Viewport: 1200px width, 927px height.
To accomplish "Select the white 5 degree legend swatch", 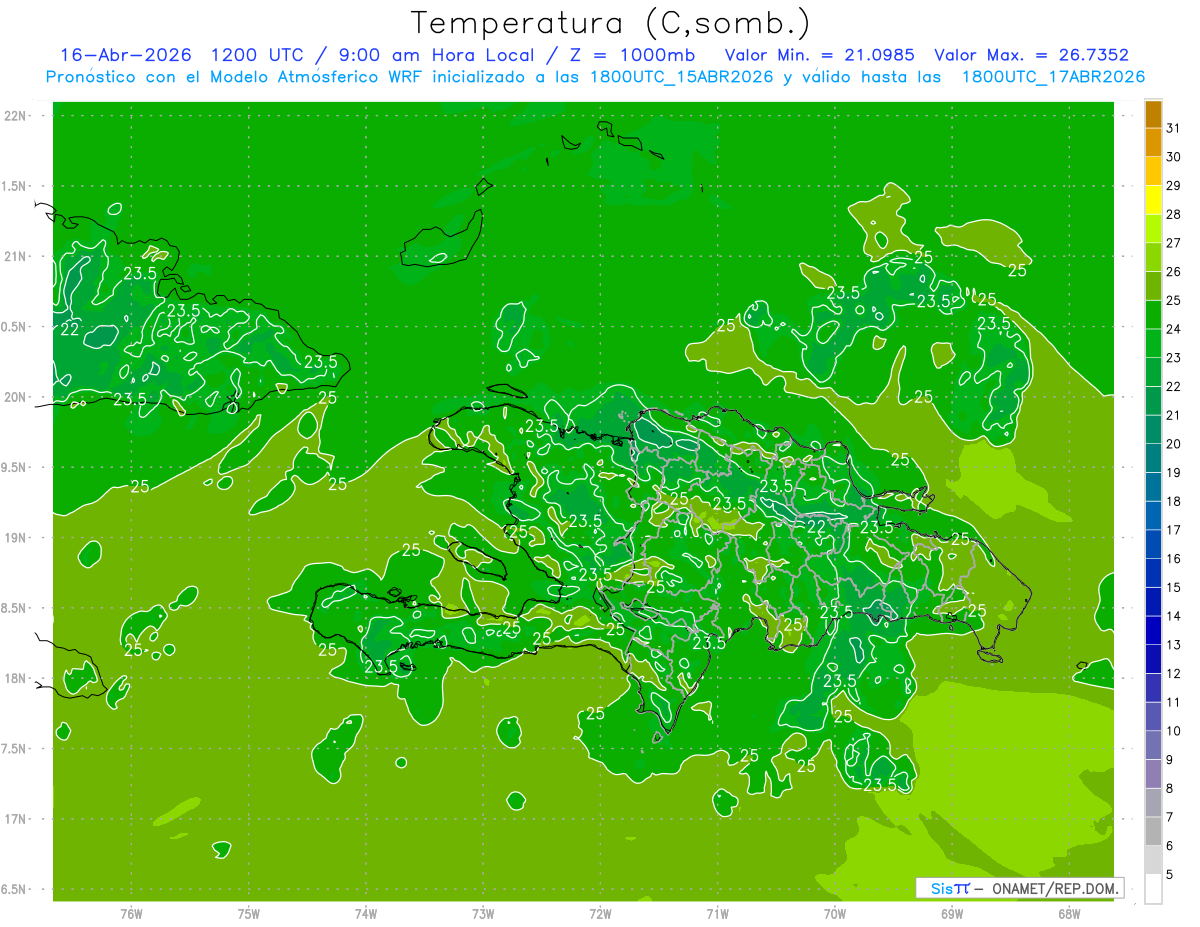I will [x=1153, y=889].
